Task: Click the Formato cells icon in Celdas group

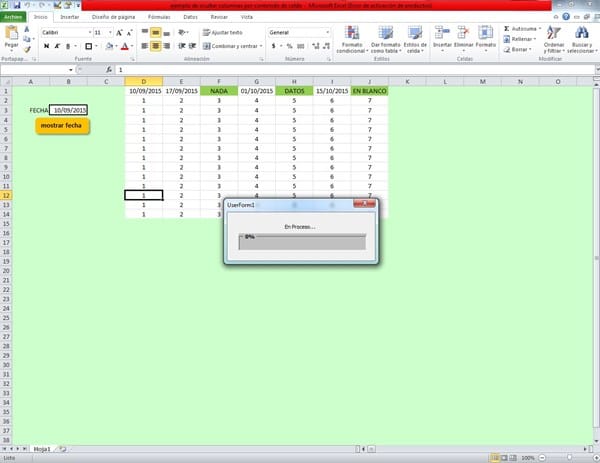Action: click(485, 34)
